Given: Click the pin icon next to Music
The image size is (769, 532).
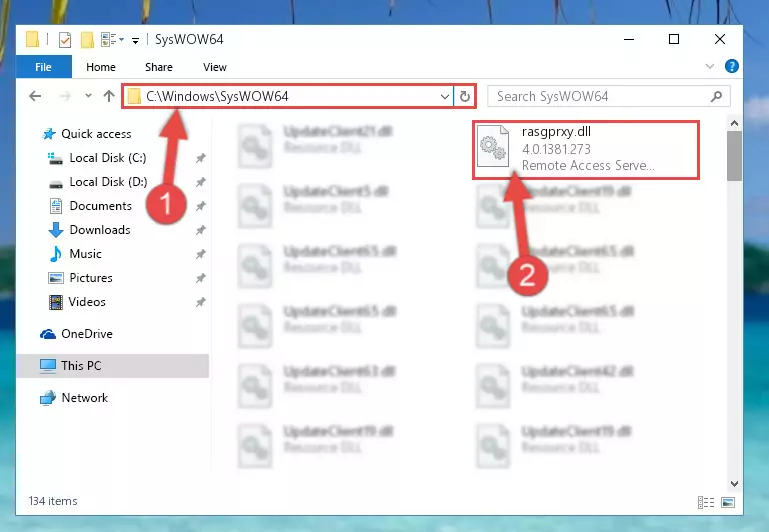Looking at the screenshot, I should [201, 254].
